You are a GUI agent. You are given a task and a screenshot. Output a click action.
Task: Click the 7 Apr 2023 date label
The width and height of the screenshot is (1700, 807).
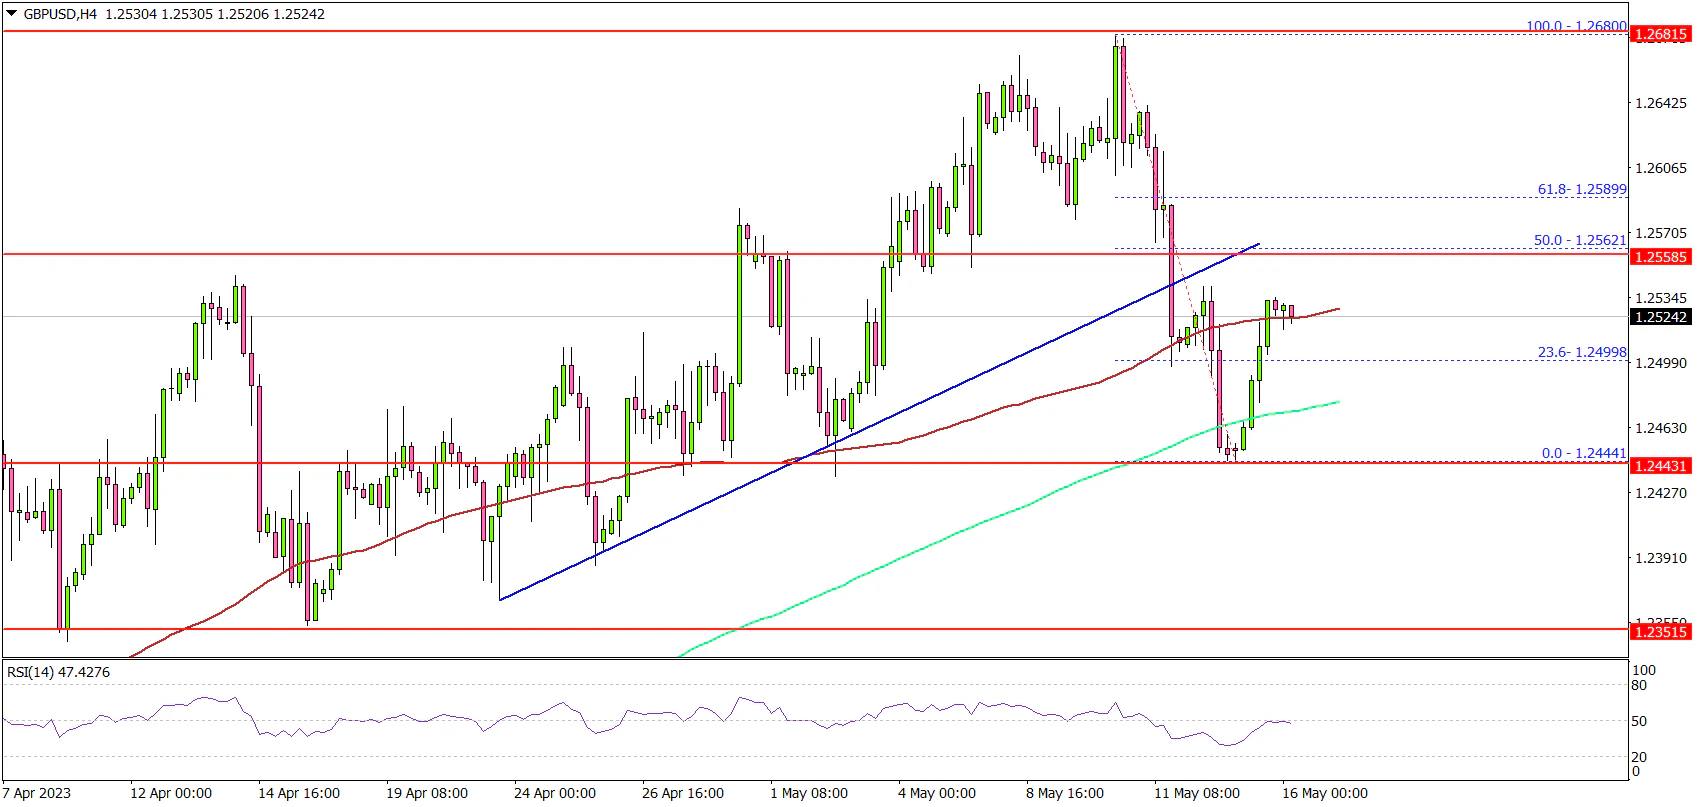coord(37,793)
